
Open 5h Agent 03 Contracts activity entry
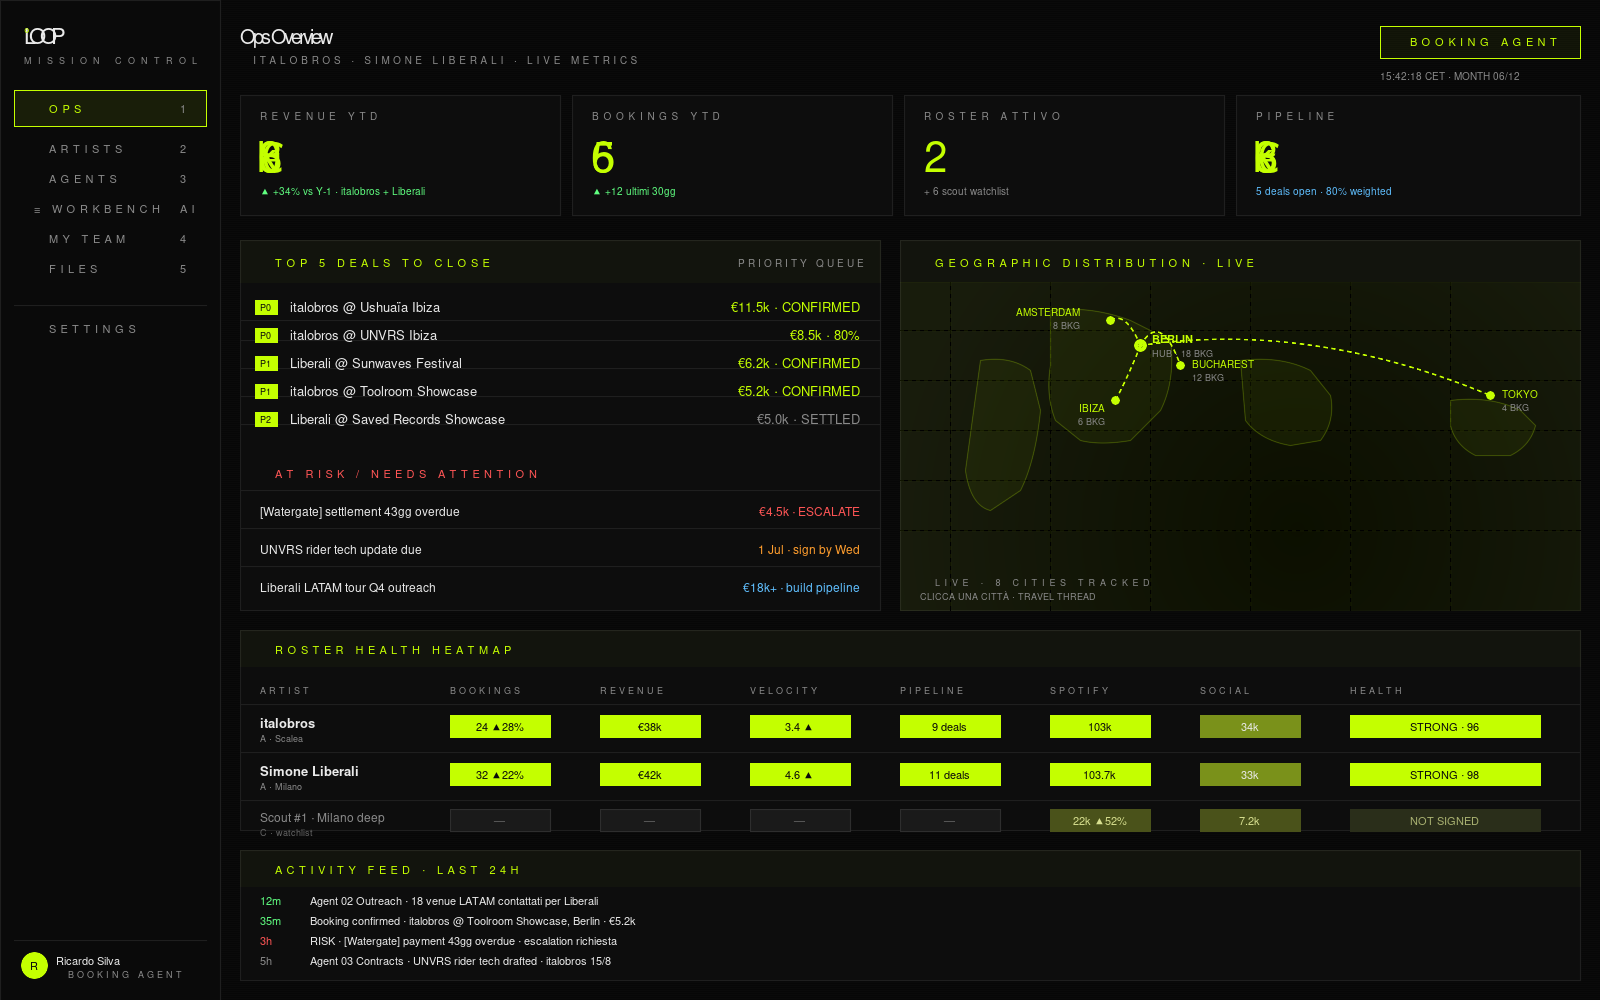coord(436,962)
